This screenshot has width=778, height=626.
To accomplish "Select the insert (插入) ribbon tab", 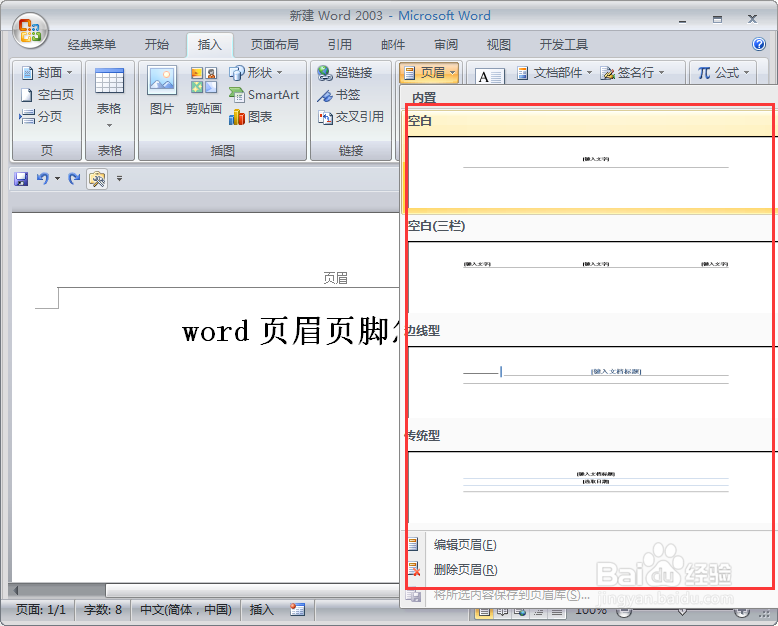I will [210, 45].
